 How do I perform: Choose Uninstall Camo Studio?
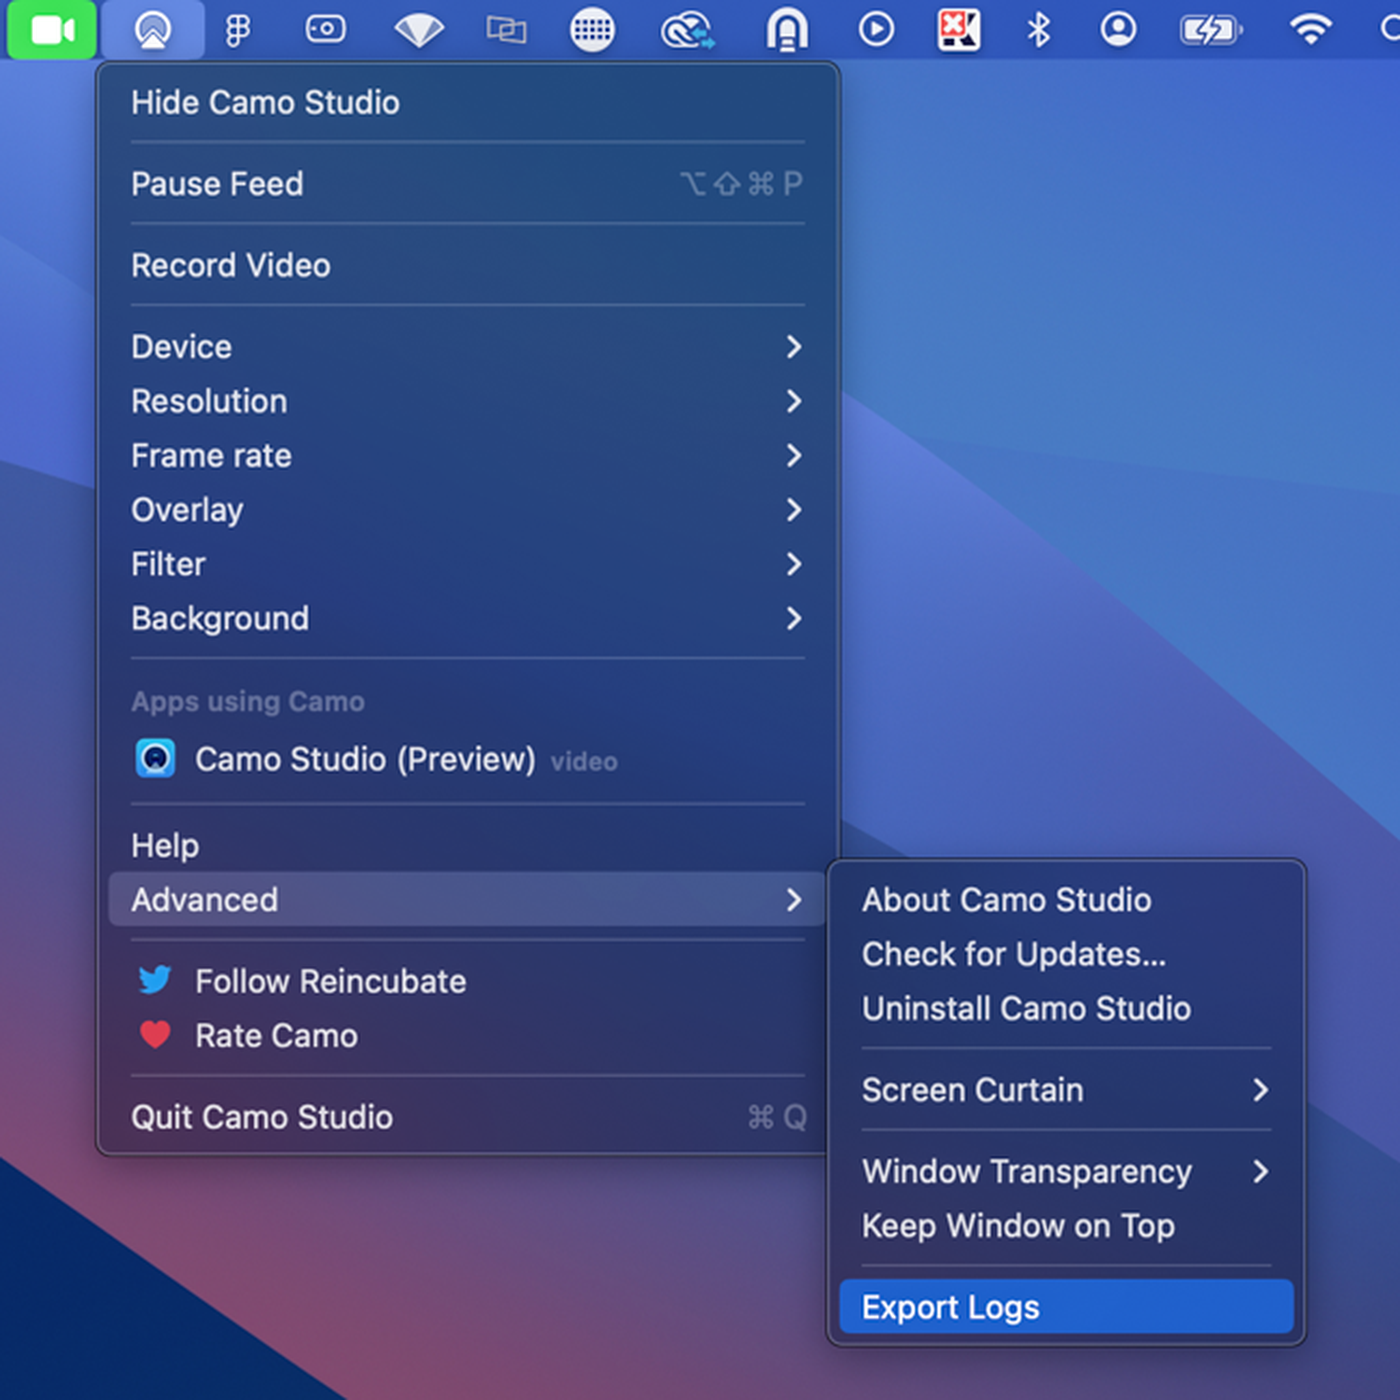1066,1008
